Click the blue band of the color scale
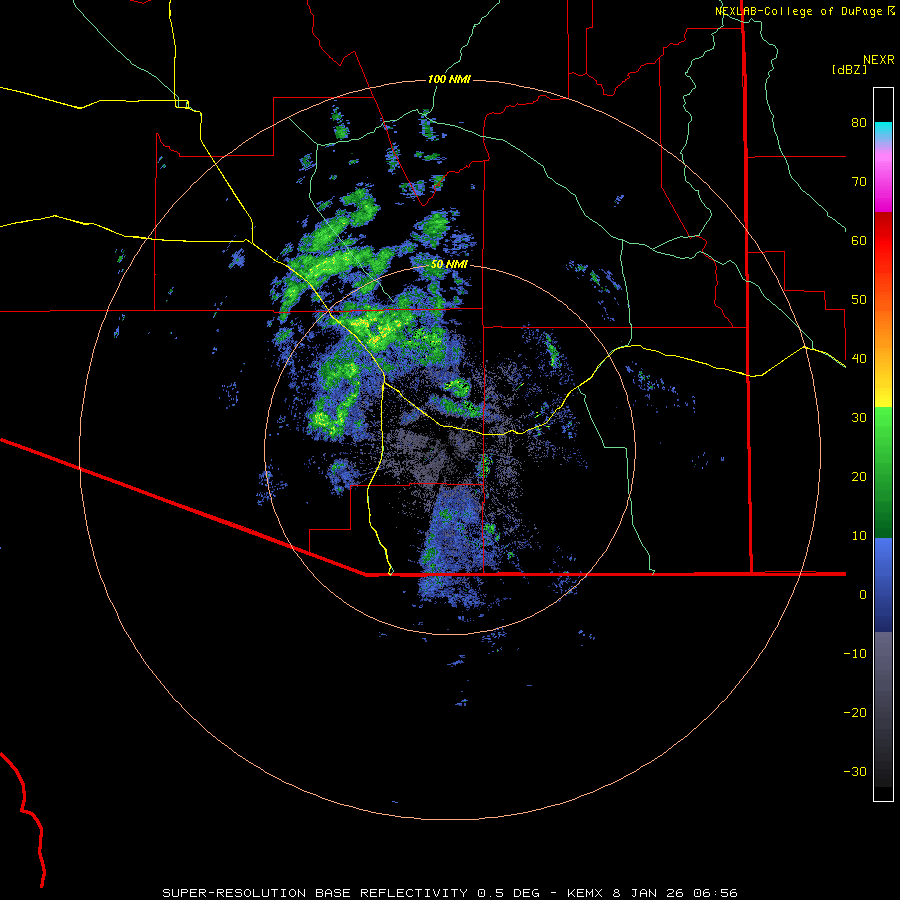Viewport: 900px width, 900px height. (883, 585)
